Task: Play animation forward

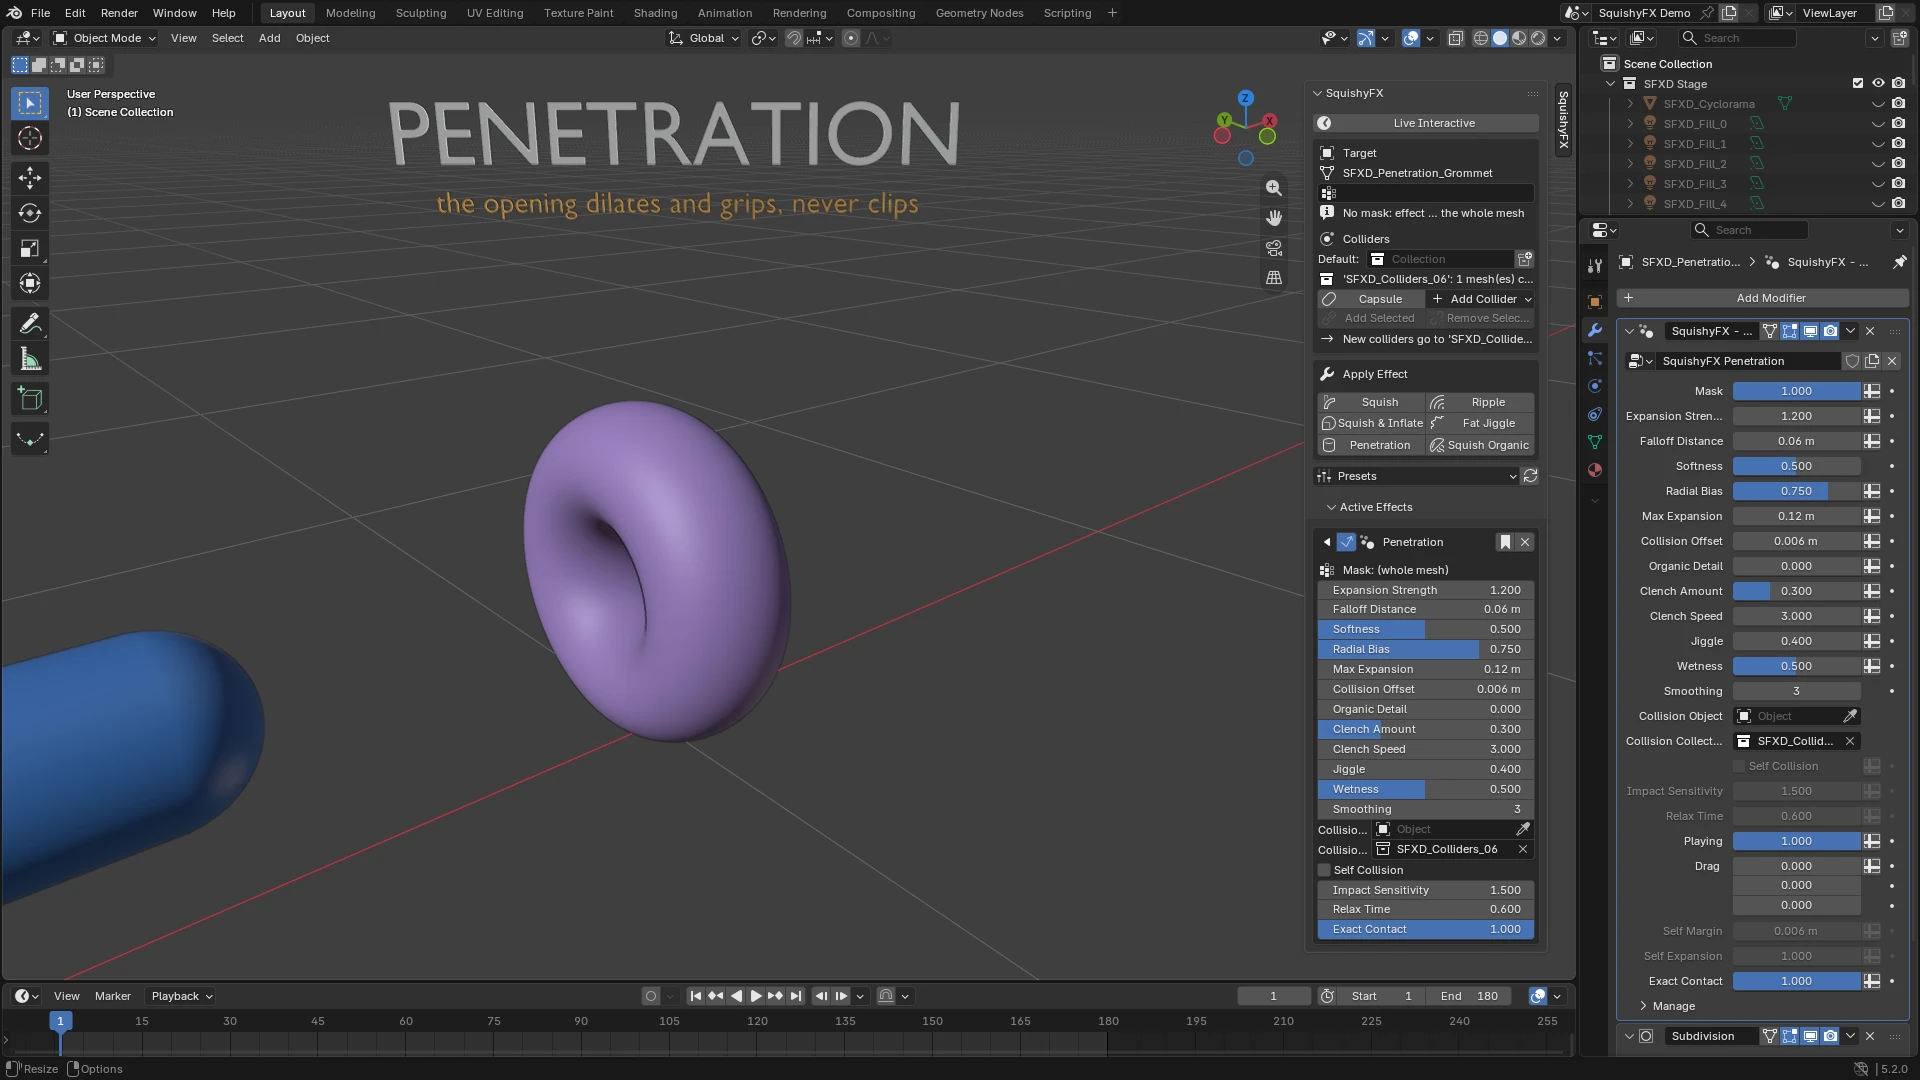Action: (756, 996)
